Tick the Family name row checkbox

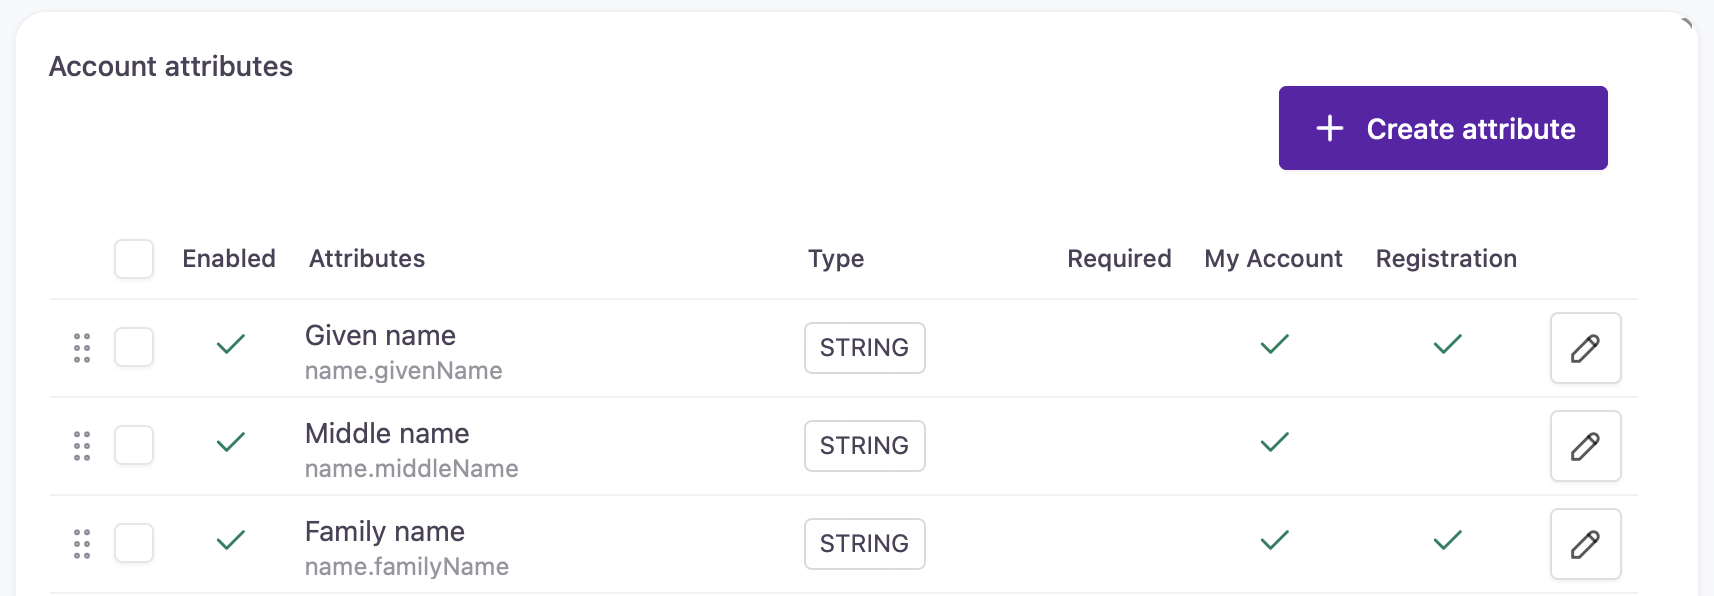(x=134, y=543)
